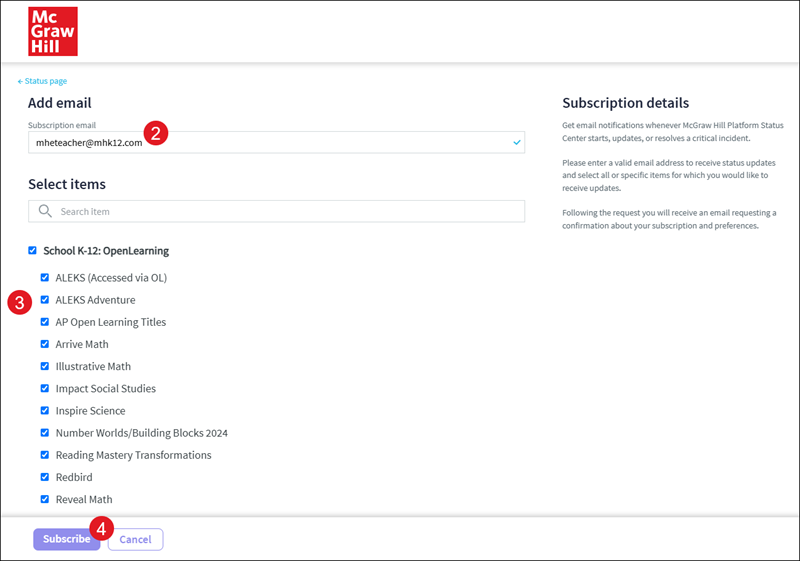
Task: Click the Search item field
Action: (x=285, y=211)
